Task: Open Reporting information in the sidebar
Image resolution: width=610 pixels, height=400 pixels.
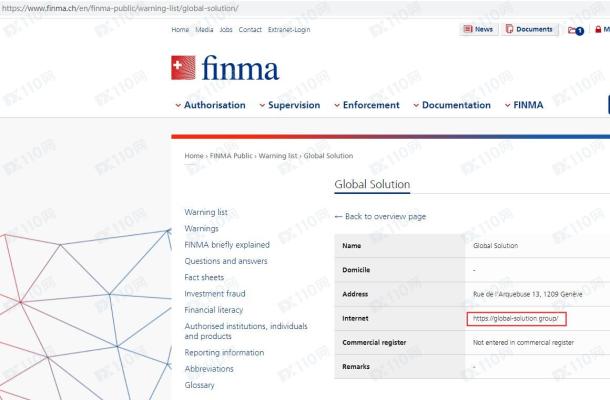Action: (224, 353)
